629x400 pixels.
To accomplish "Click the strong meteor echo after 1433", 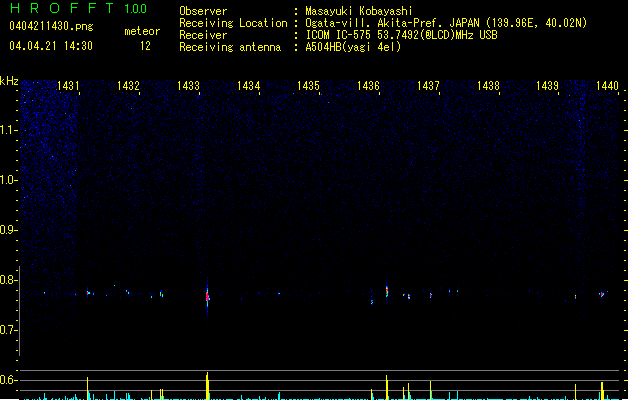I will click(207, 296).
